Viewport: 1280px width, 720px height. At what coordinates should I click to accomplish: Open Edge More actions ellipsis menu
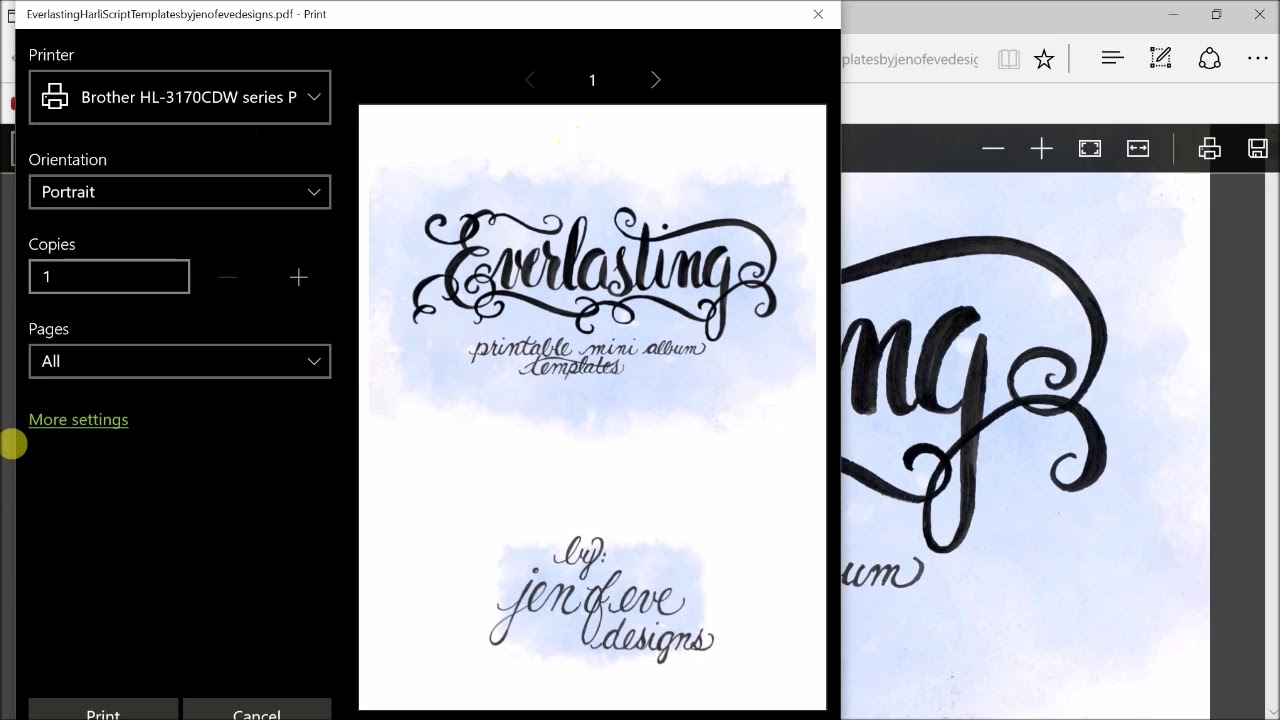pos(1258,59)
